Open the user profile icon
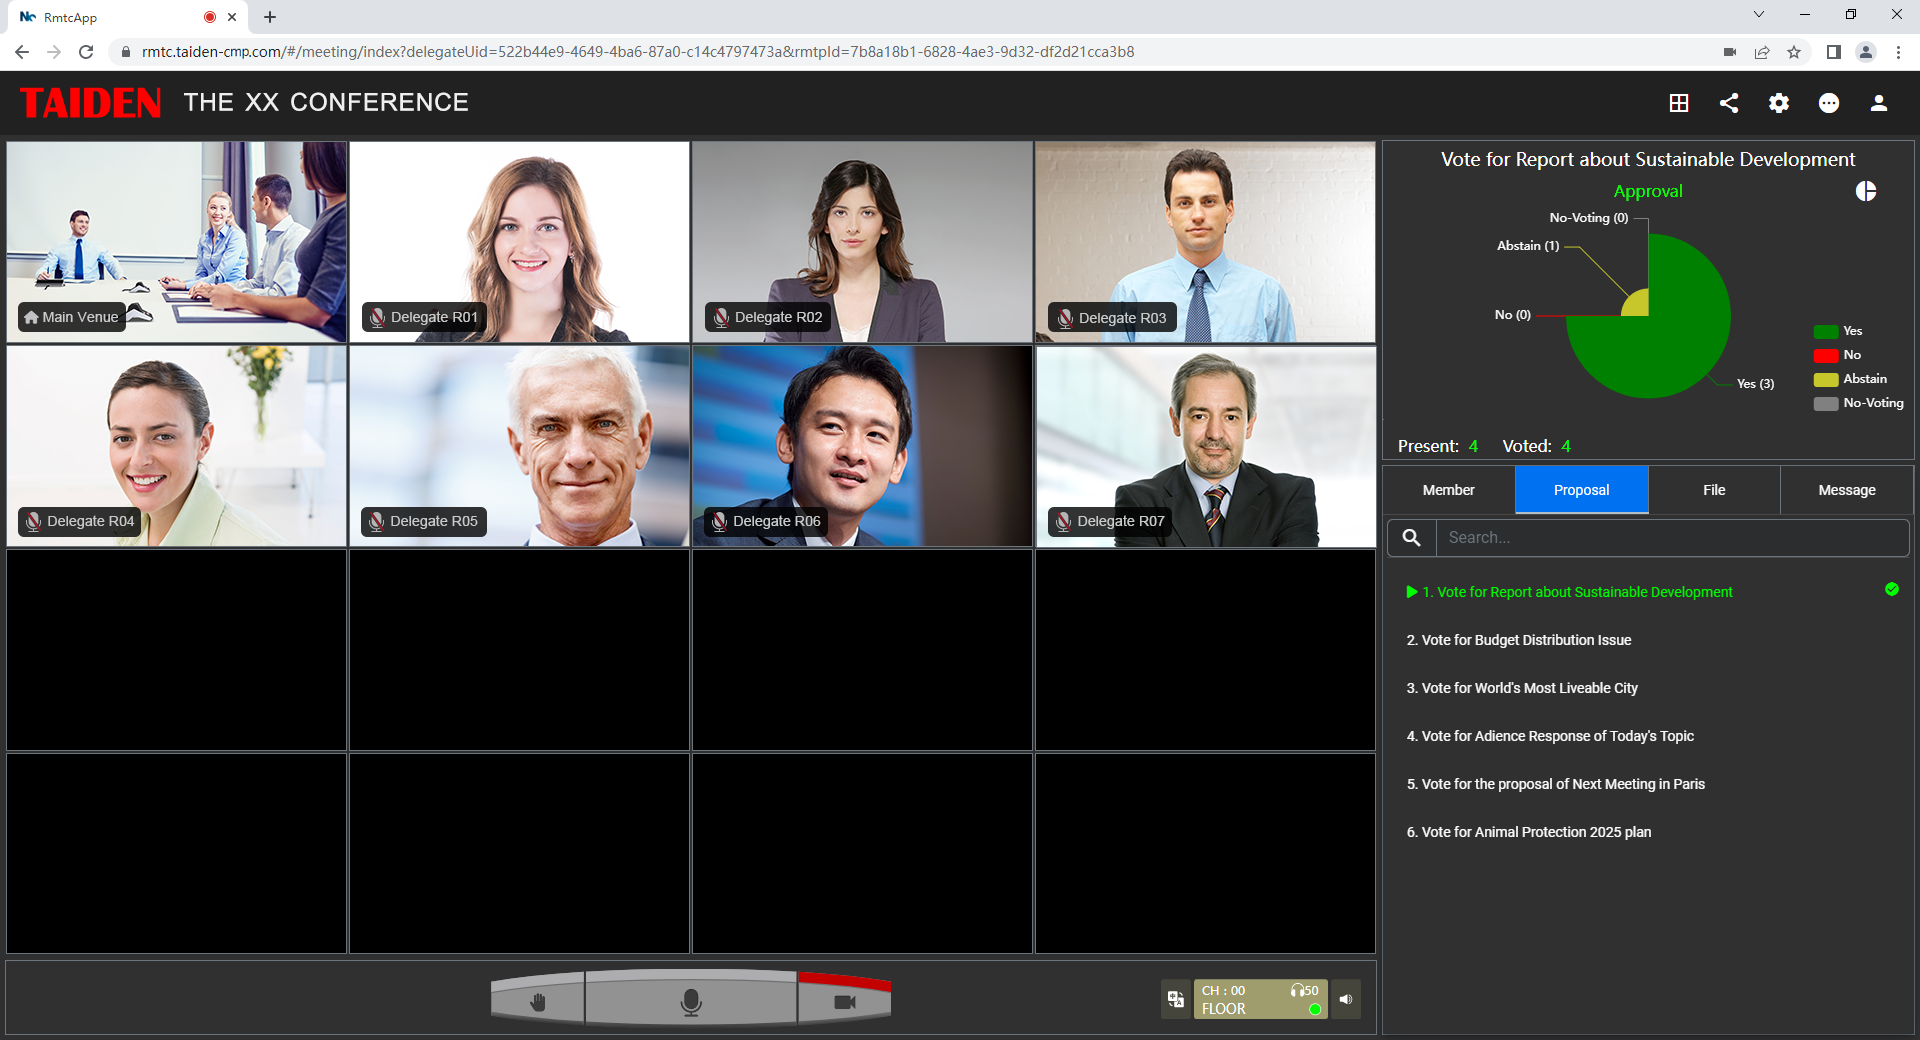Viewport: 1920px width, 1040px height. pyautogui.click(x=1879, y=103)
